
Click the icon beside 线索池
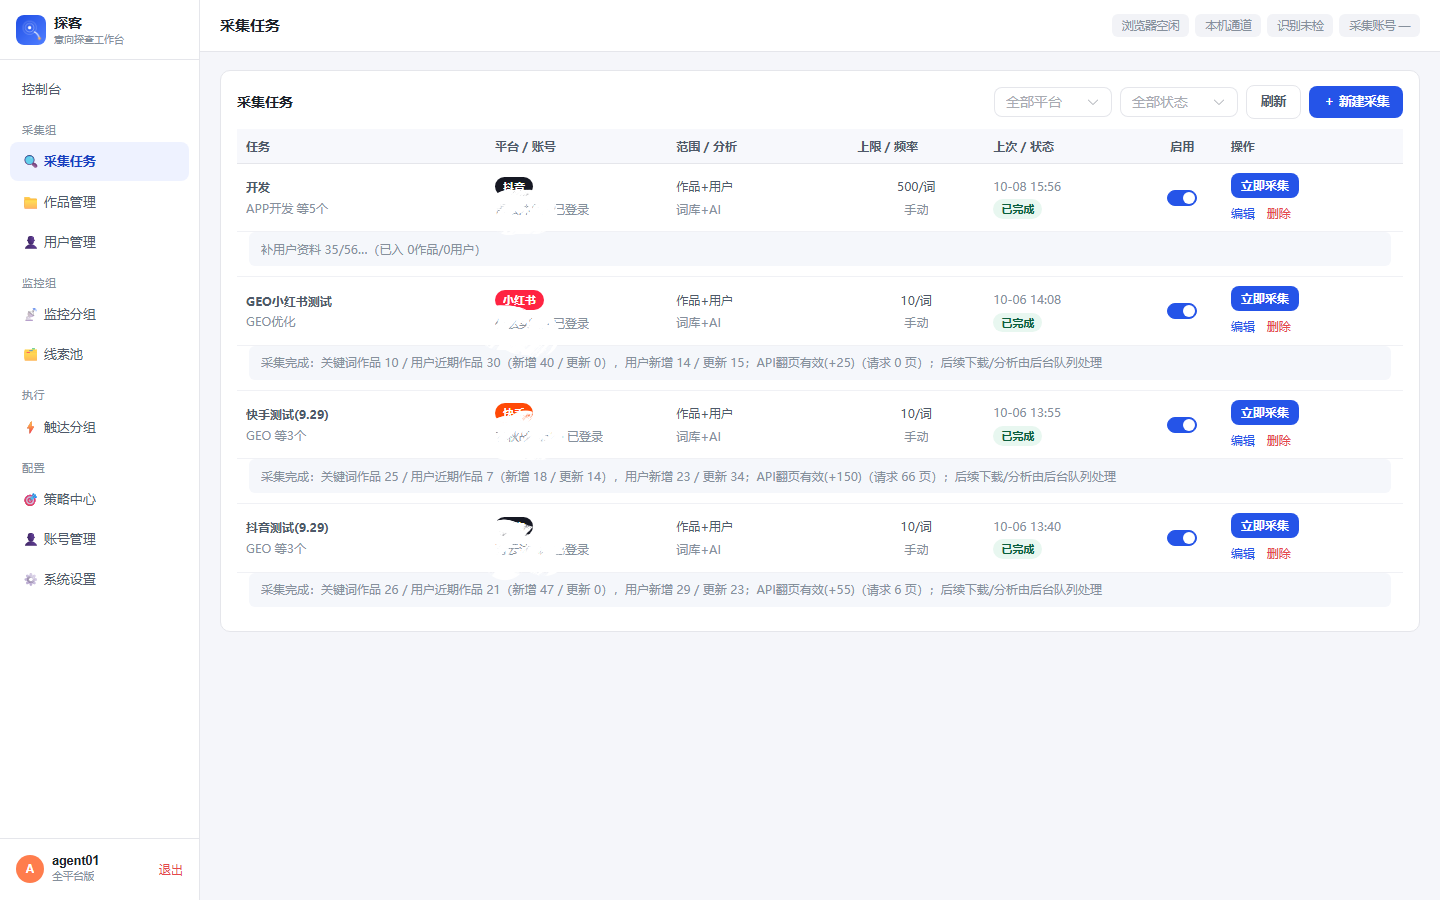coord(30,354)
